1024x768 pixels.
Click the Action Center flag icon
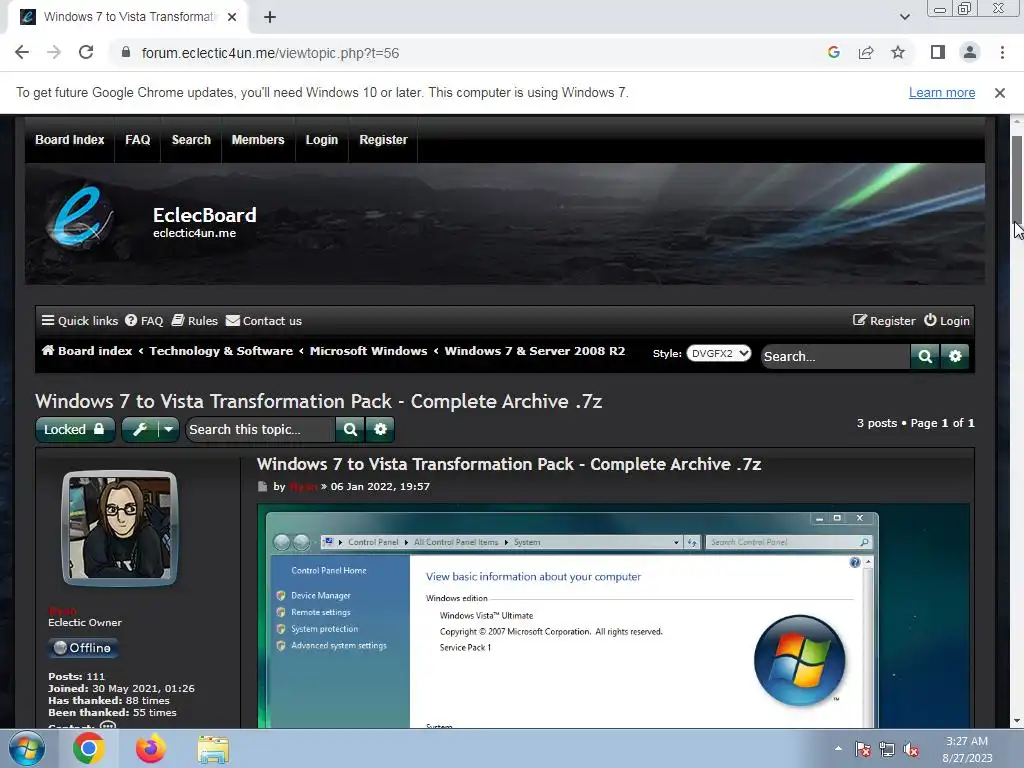[x=863, y=749]
